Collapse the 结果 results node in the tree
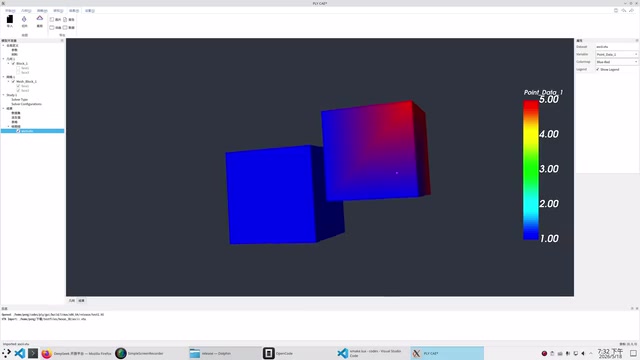 (x=4, y=109)
